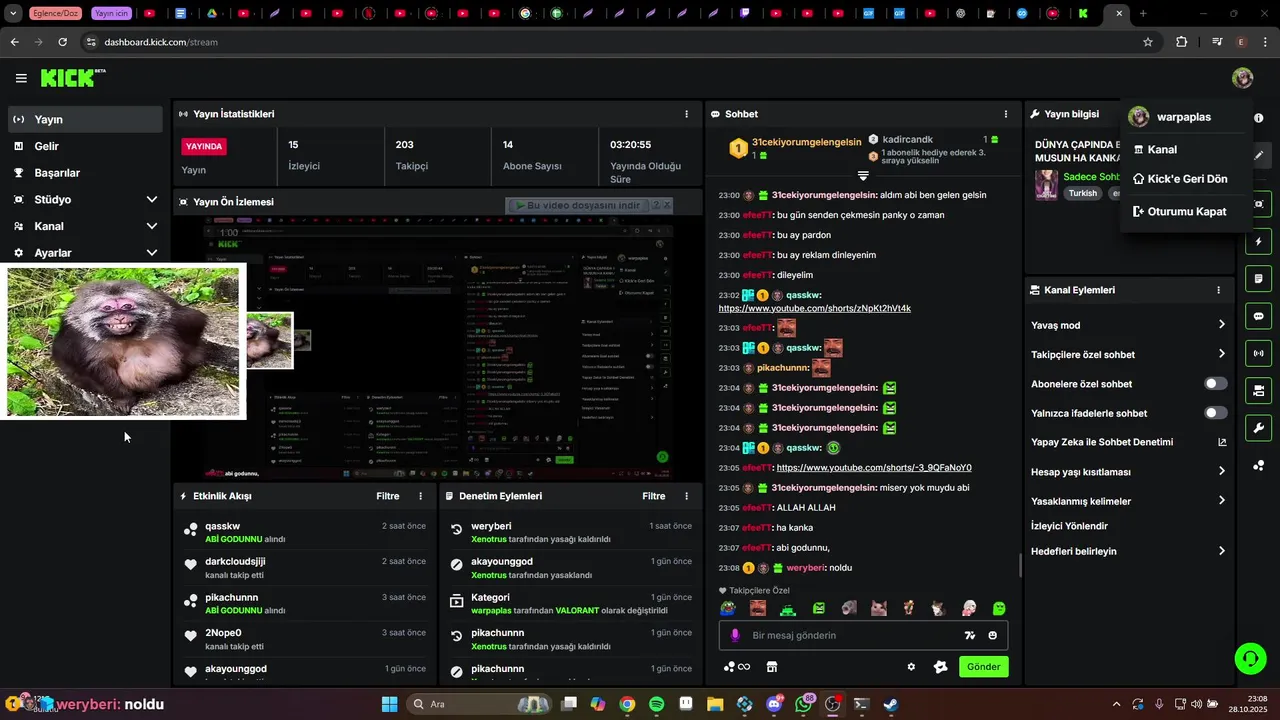Image resolution: width=1280 pixels, height=720 pixels.
Task: Open the emoji picker in message box
Action: pyautogui.click(x=993, y=635)
